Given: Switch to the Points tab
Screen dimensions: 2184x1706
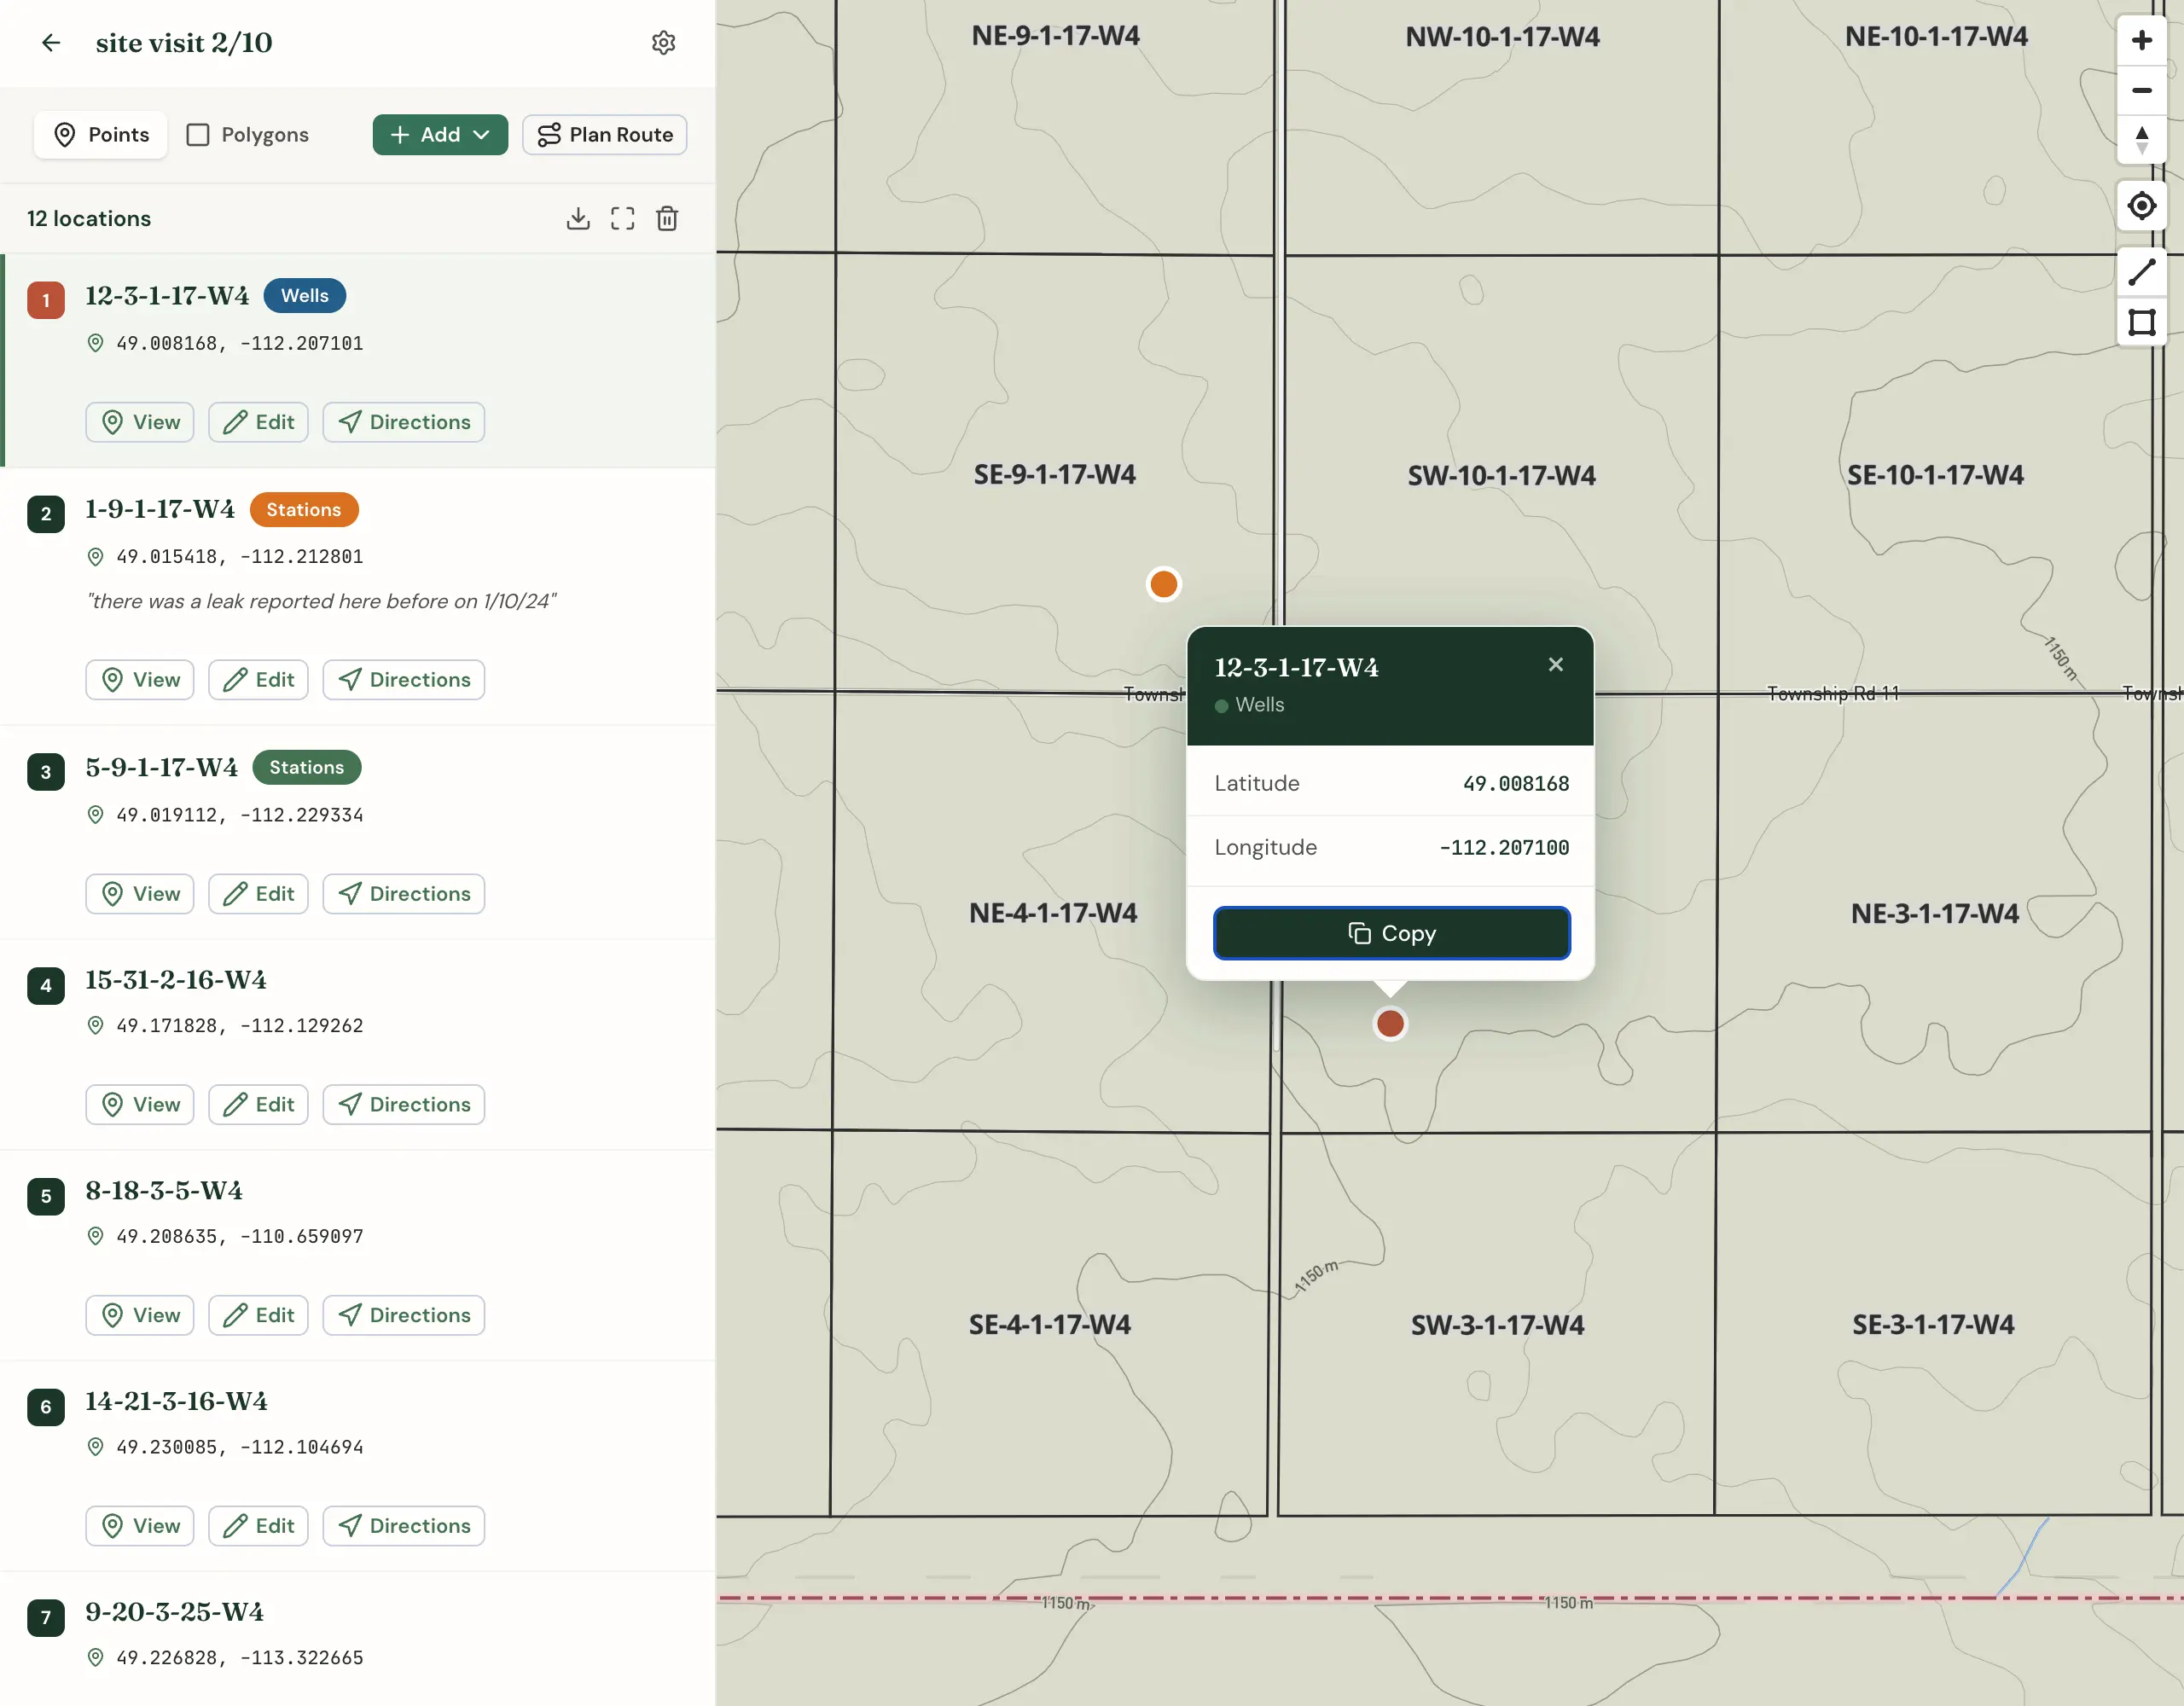Looking at the screenshot, I should (101, 135).
